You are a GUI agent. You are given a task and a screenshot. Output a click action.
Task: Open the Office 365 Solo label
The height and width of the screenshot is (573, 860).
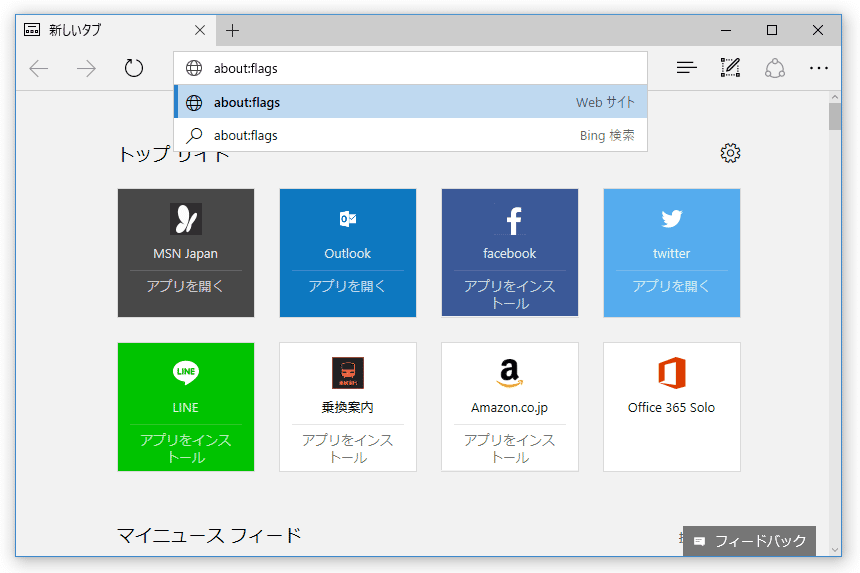(x=671, y=407)
